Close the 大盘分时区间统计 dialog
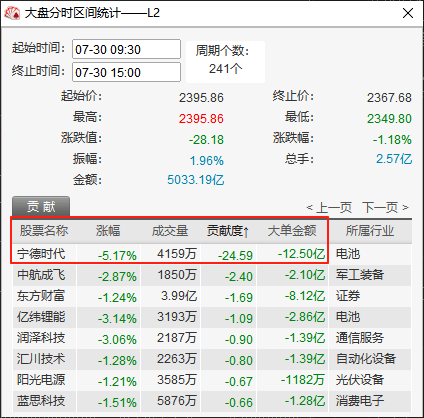Screen dimensions: 424x418 coord(408,13)
